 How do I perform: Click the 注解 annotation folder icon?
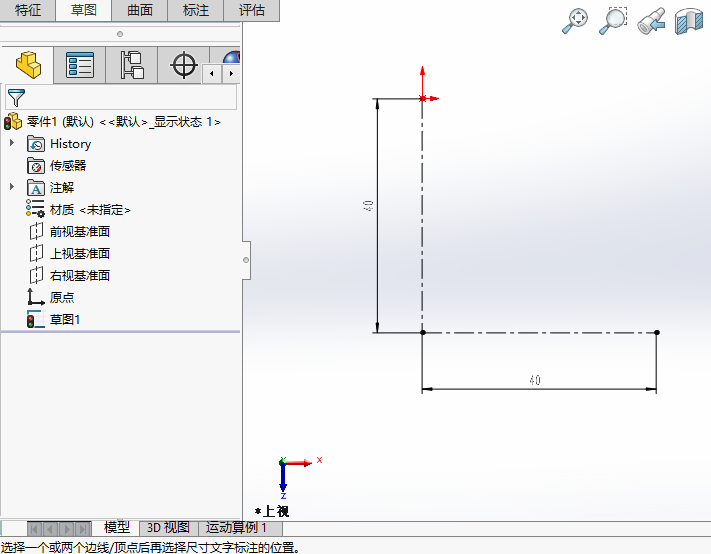pyautogui.click(x=36, y=188)
